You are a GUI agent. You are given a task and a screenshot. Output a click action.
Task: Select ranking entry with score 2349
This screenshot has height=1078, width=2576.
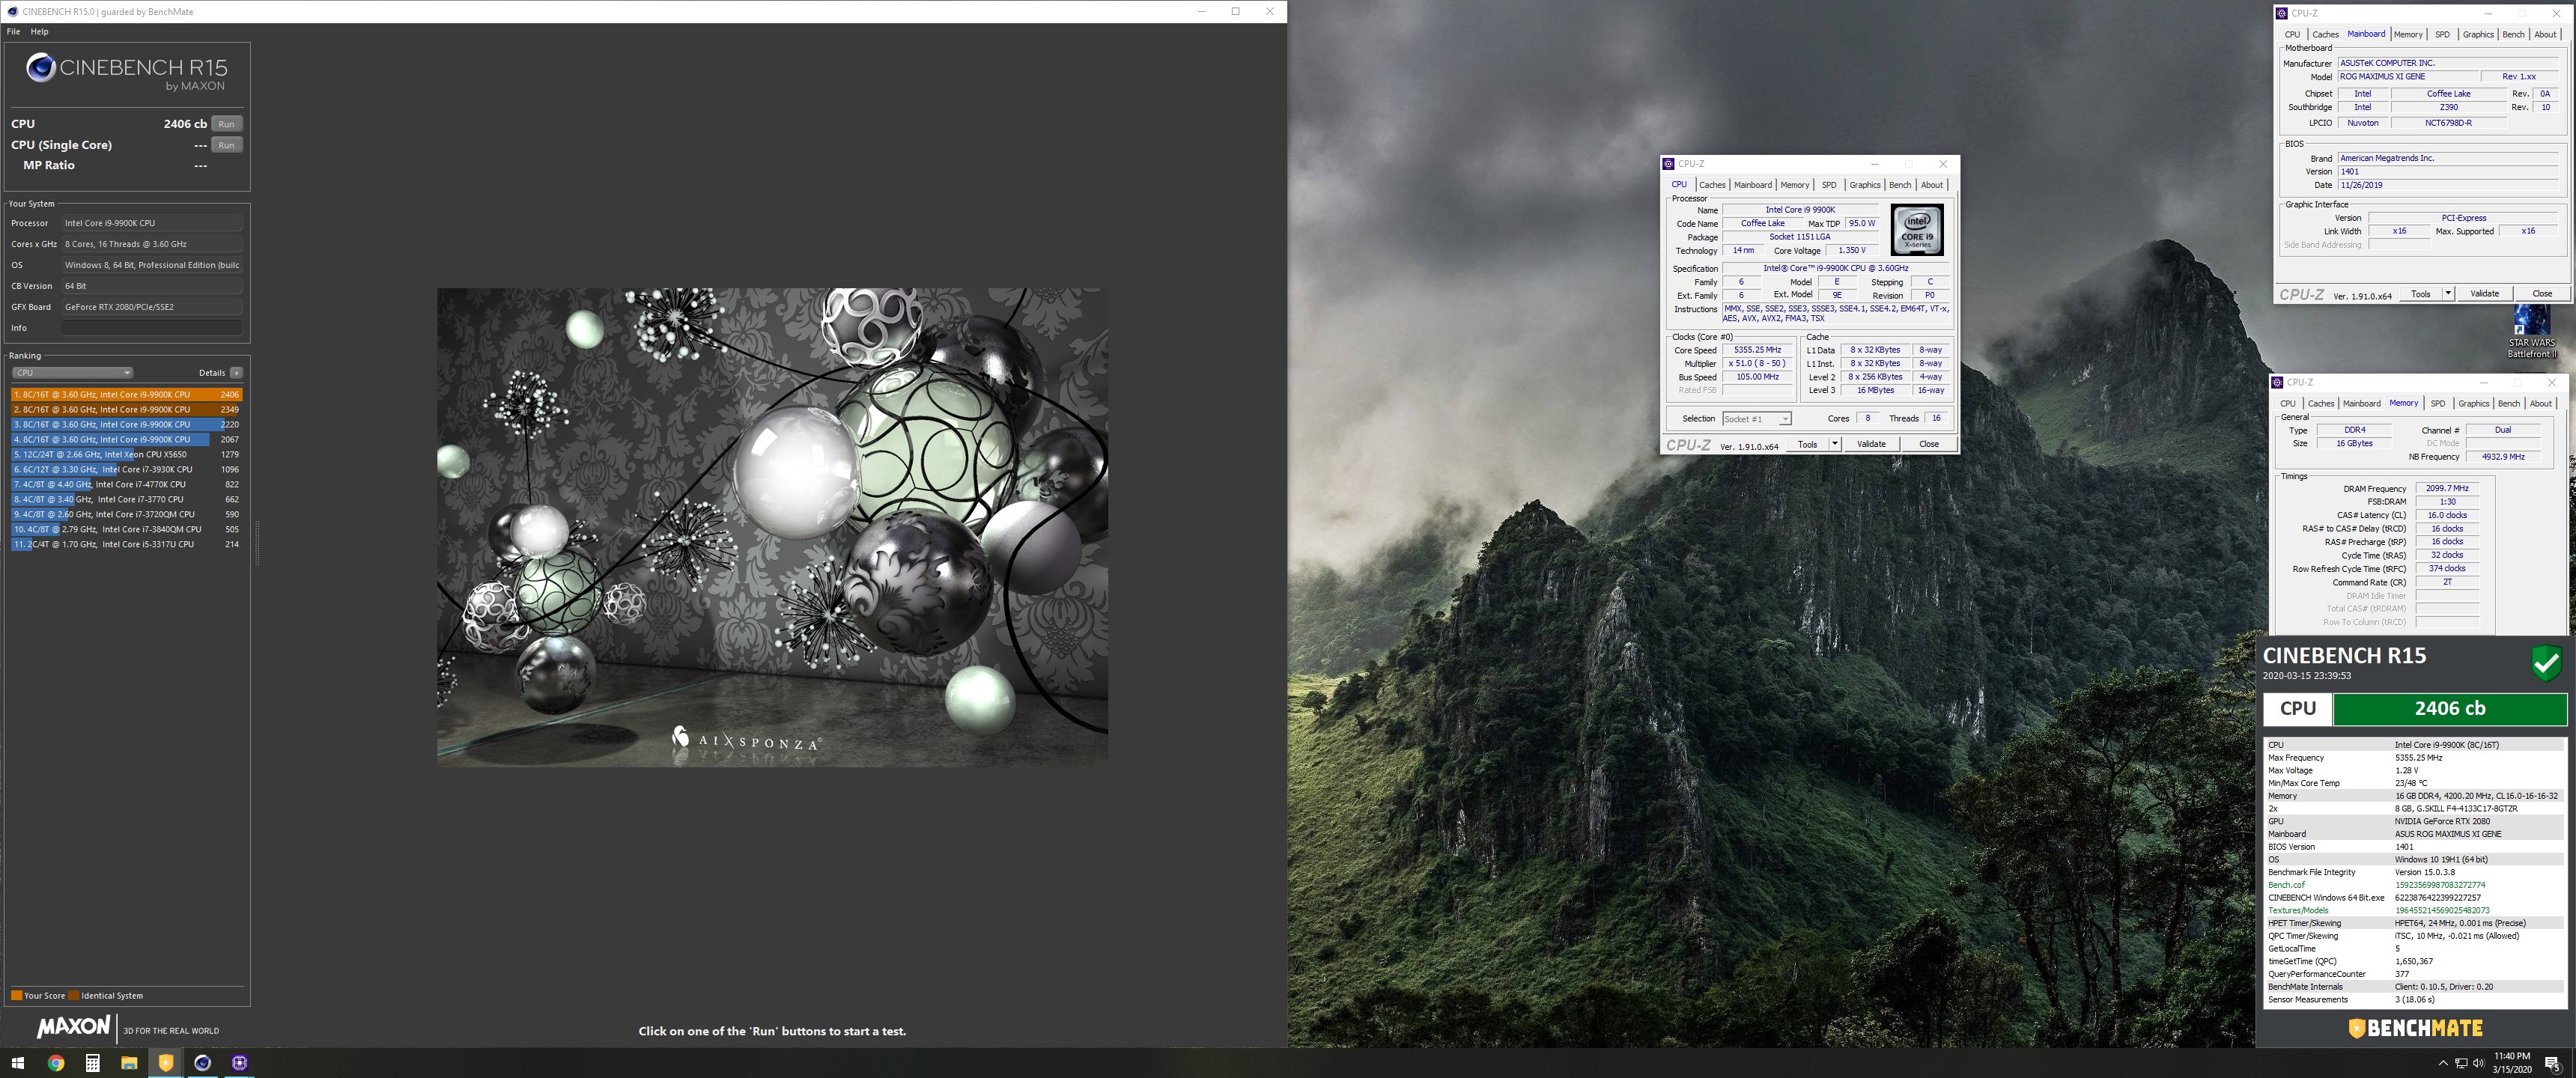pos(126,410)
